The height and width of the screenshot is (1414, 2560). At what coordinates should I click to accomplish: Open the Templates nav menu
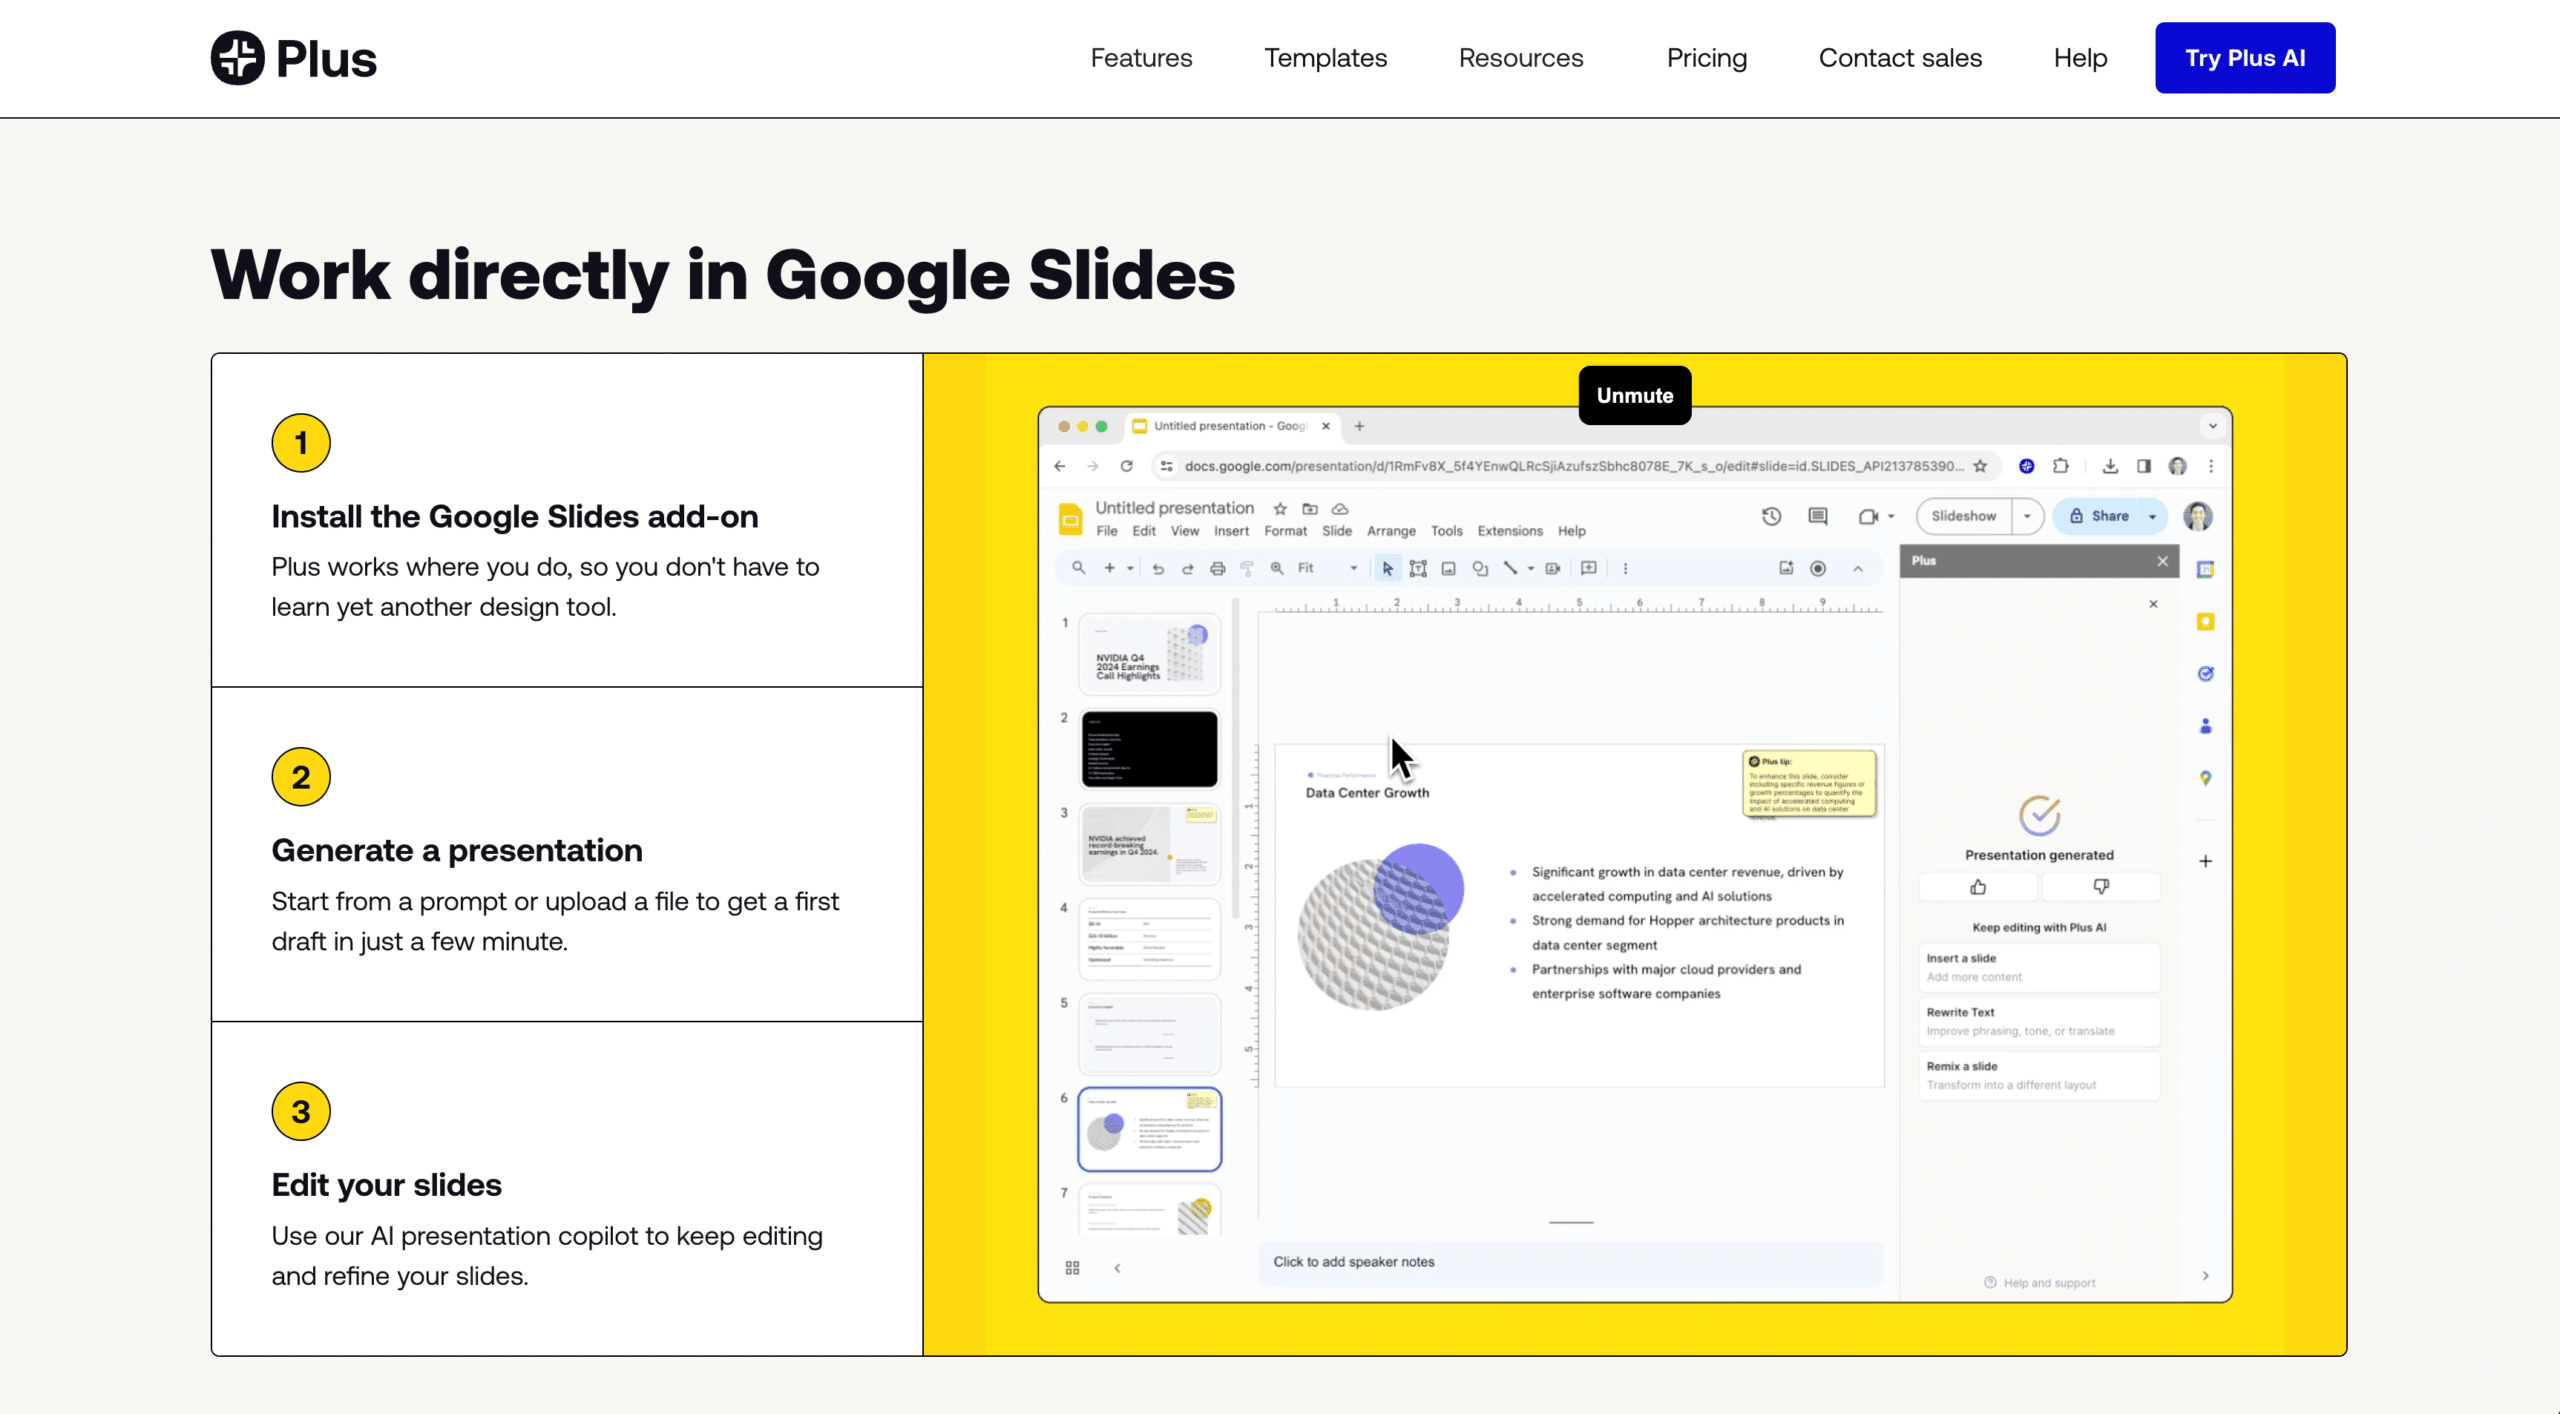coord(1325,58)
